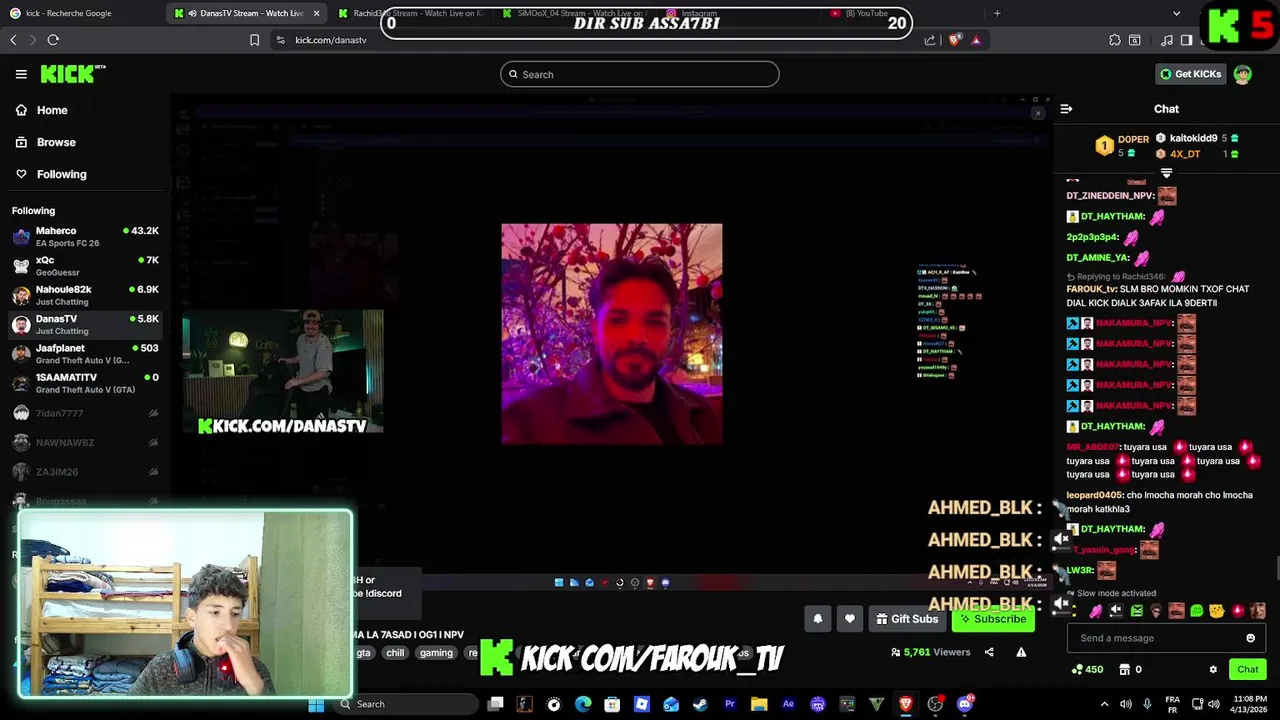1280x720 pixels.
Task: Open Adobe Premiere Pro from the taskbar
Action: 729,704
